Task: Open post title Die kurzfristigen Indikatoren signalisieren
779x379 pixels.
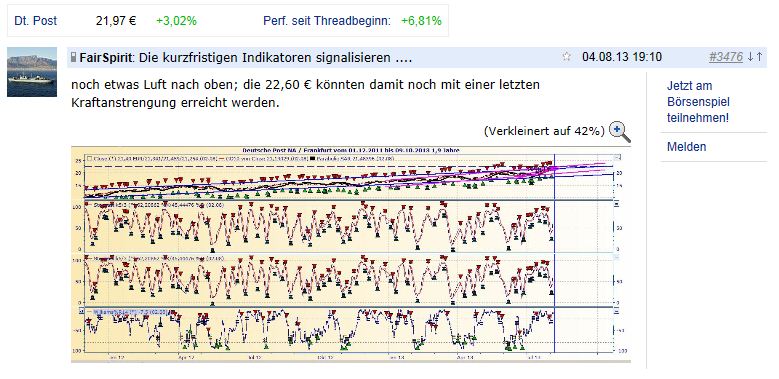Action: click(x=275, y=58)
